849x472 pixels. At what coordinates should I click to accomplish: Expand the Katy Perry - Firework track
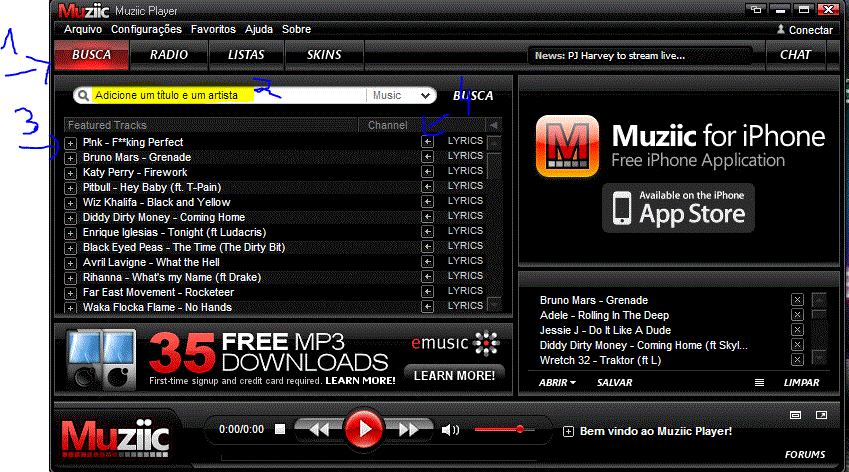coord(70,173)
